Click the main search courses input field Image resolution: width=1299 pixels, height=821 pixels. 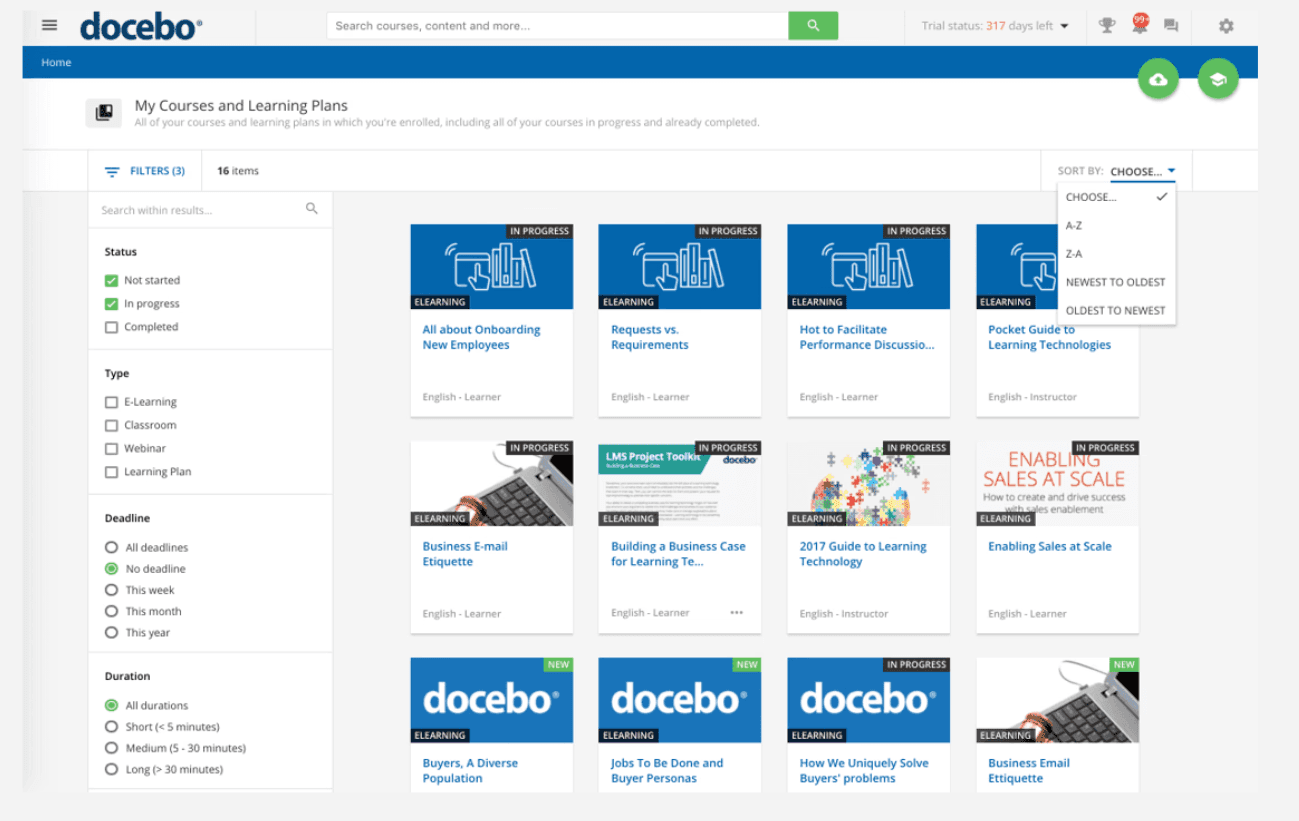pyautogui.click(x=557, y=26)
